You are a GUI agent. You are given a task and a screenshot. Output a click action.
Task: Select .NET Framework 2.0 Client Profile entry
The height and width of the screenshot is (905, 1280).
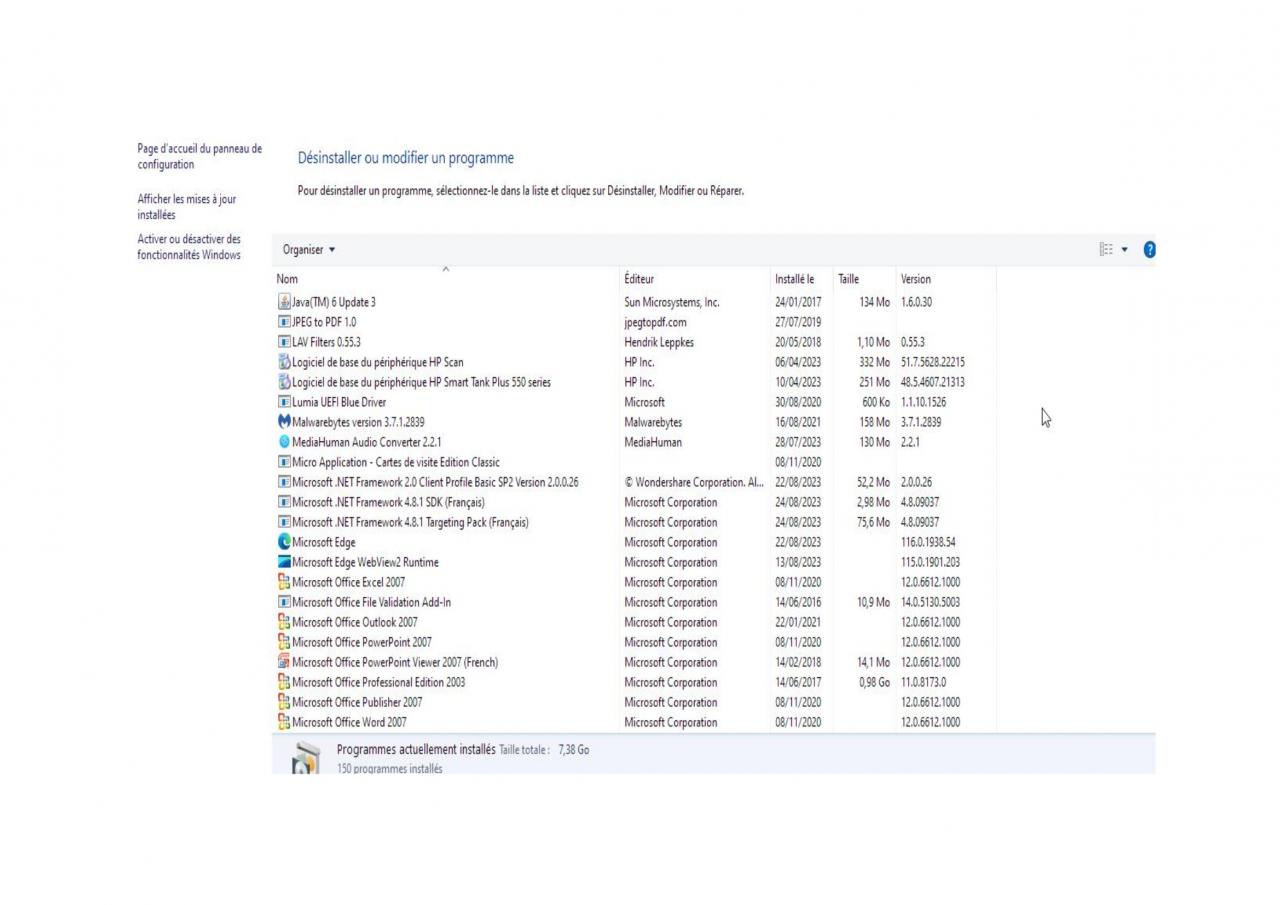(435, 482)
